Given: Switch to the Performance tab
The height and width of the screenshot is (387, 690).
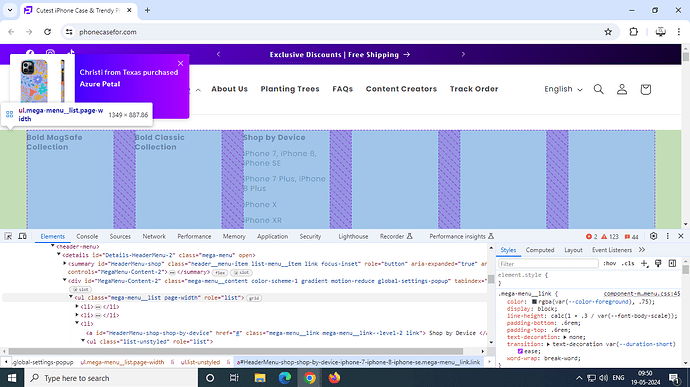Looking at the screenshot, I should pyautogui.click(x=194, y=236).
